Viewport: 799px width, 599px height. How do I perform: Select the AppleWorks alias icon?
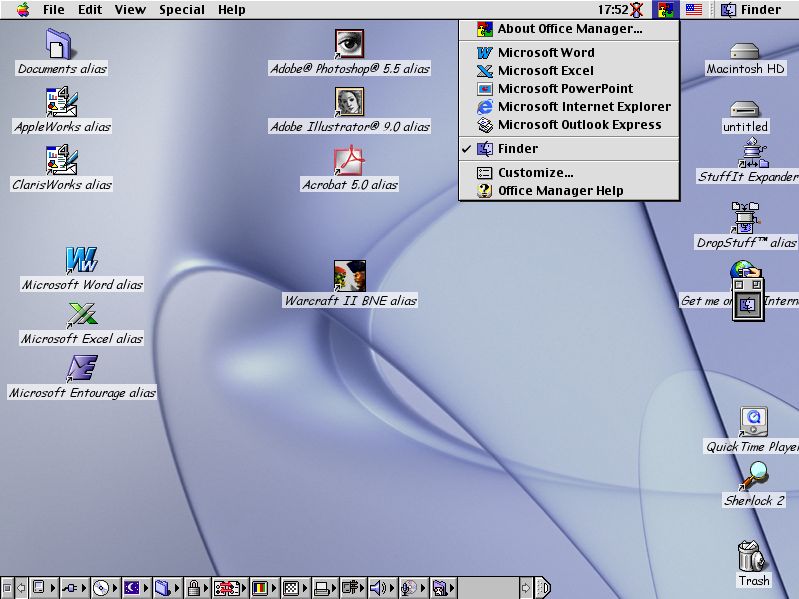pos(62,102)
